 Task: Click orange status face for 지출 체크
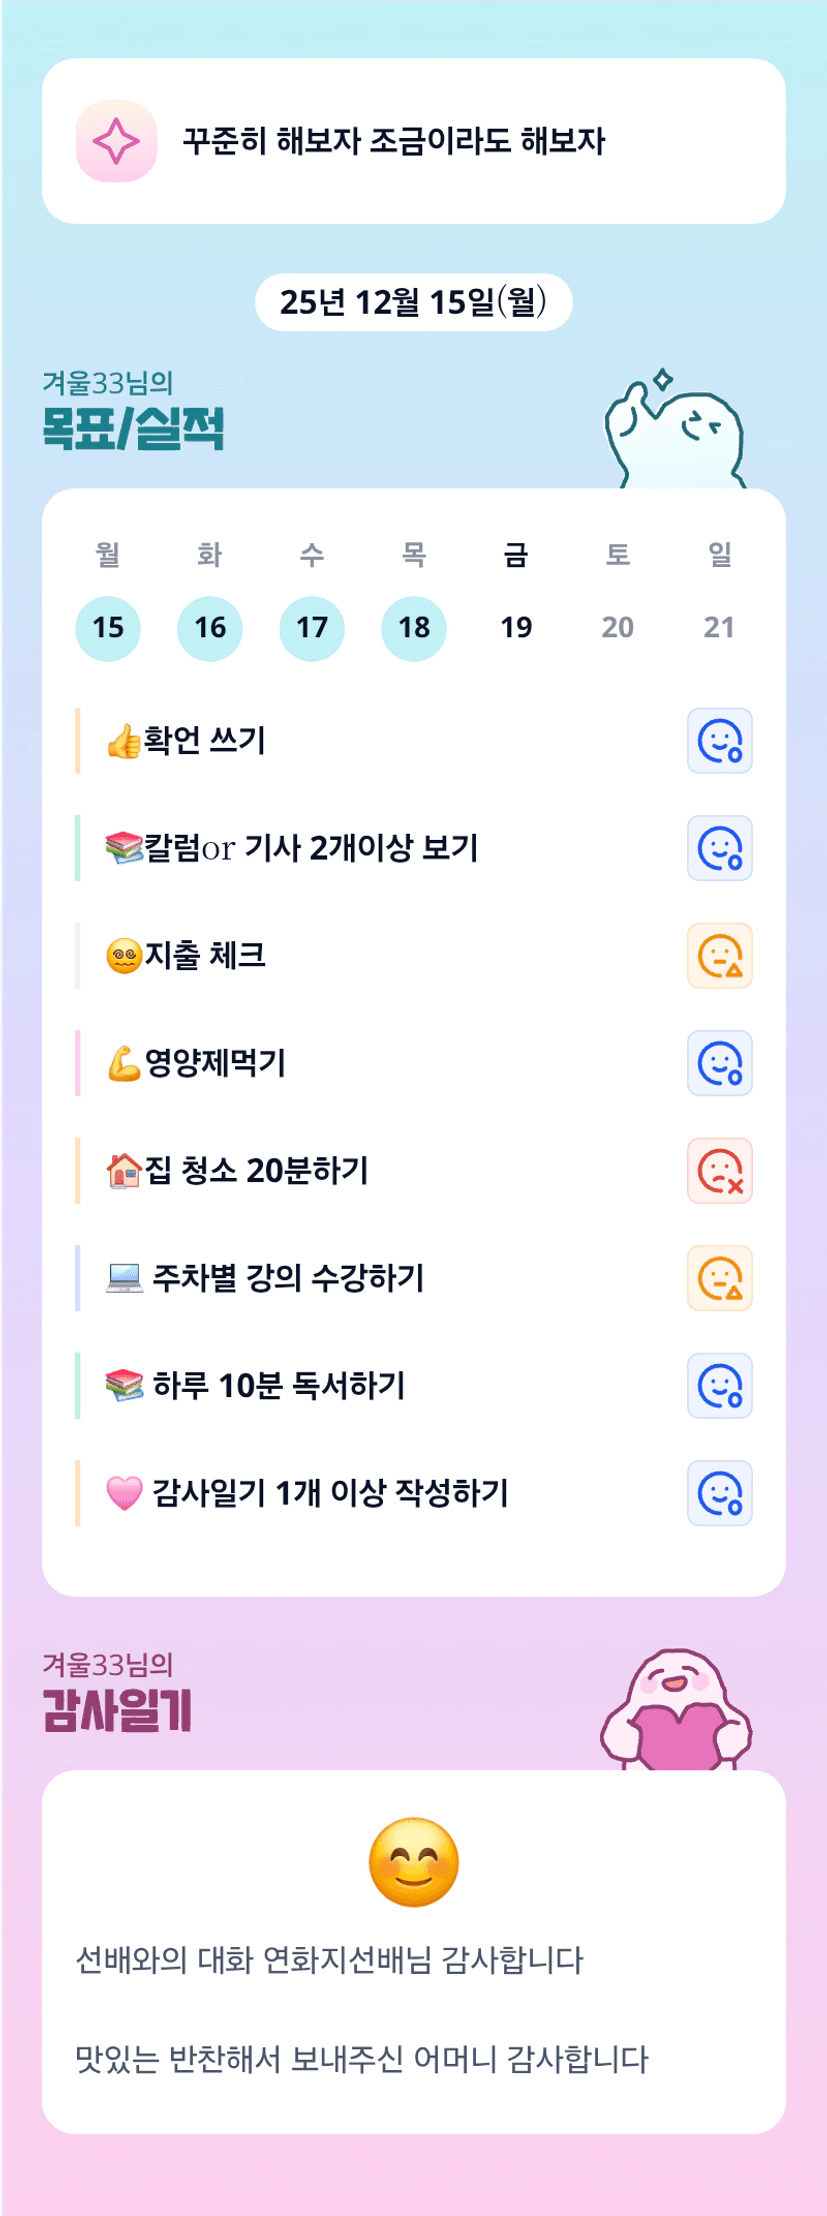(x=719, y=956)
